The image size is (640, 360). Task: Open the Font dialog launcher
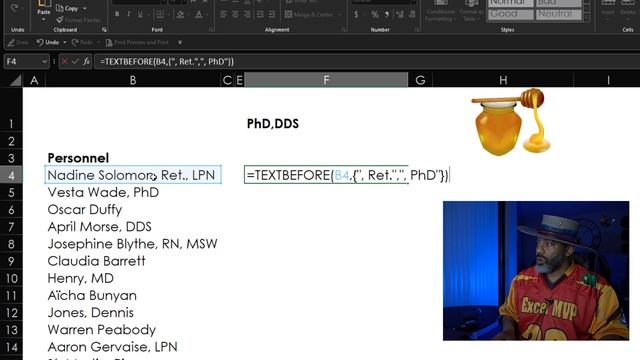pyautogui.click(x=211, y=30)
